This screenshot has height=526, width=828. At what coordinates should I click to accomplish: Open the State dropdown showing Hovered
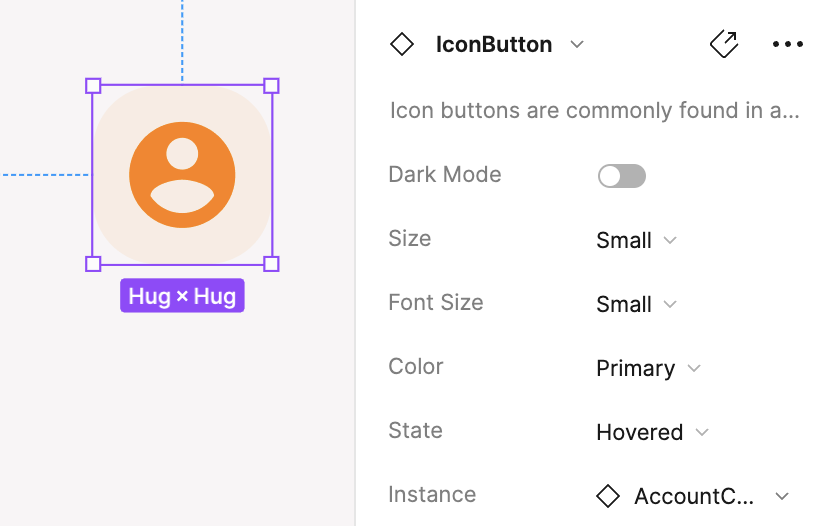(x=653, y=433)
